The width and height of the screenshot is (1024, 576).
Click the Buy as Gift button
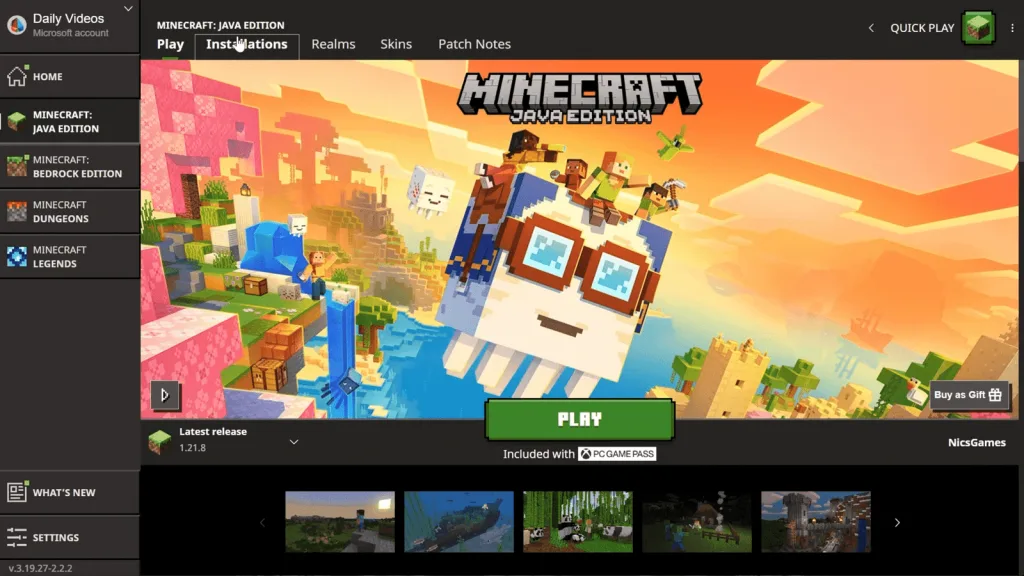pyautogui.click(x=968, y=394)
